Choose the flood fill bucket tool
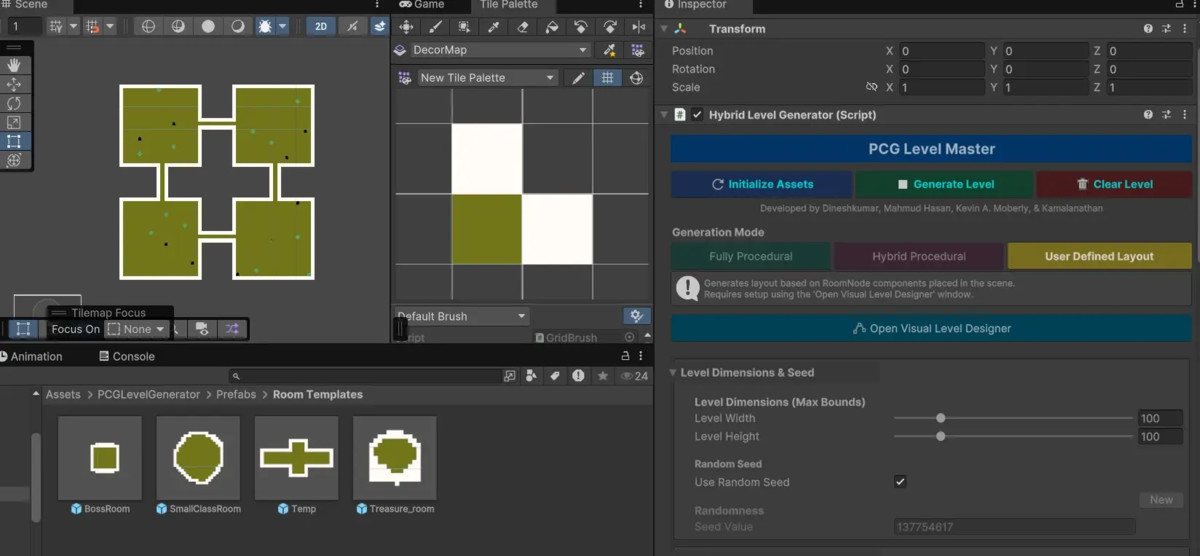The width and height of the screenshot is (1200, 556). click(x=551, y=27)
